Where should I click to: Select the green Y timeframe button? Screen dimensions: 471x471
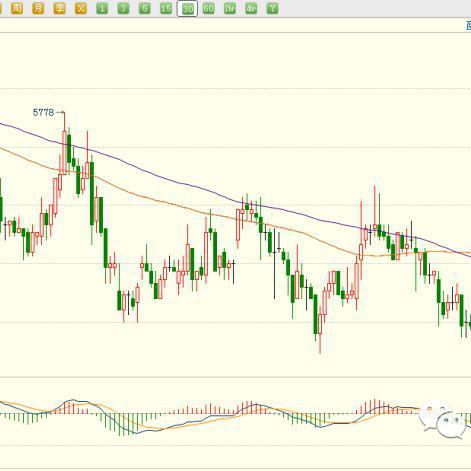pyautogui.click(x=272, y=8)
